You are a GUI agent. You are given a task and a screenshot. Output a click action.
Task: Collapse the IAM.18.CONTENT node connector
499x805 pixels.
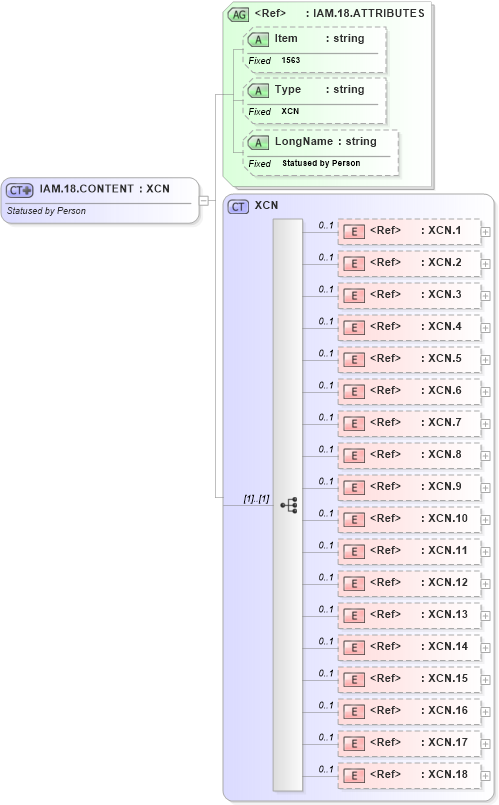pos(204,200)
